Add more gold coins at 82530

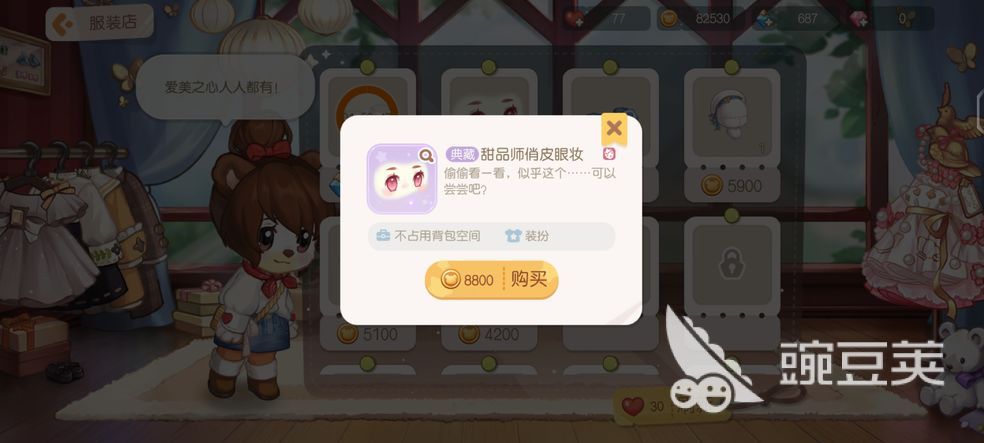668,20
